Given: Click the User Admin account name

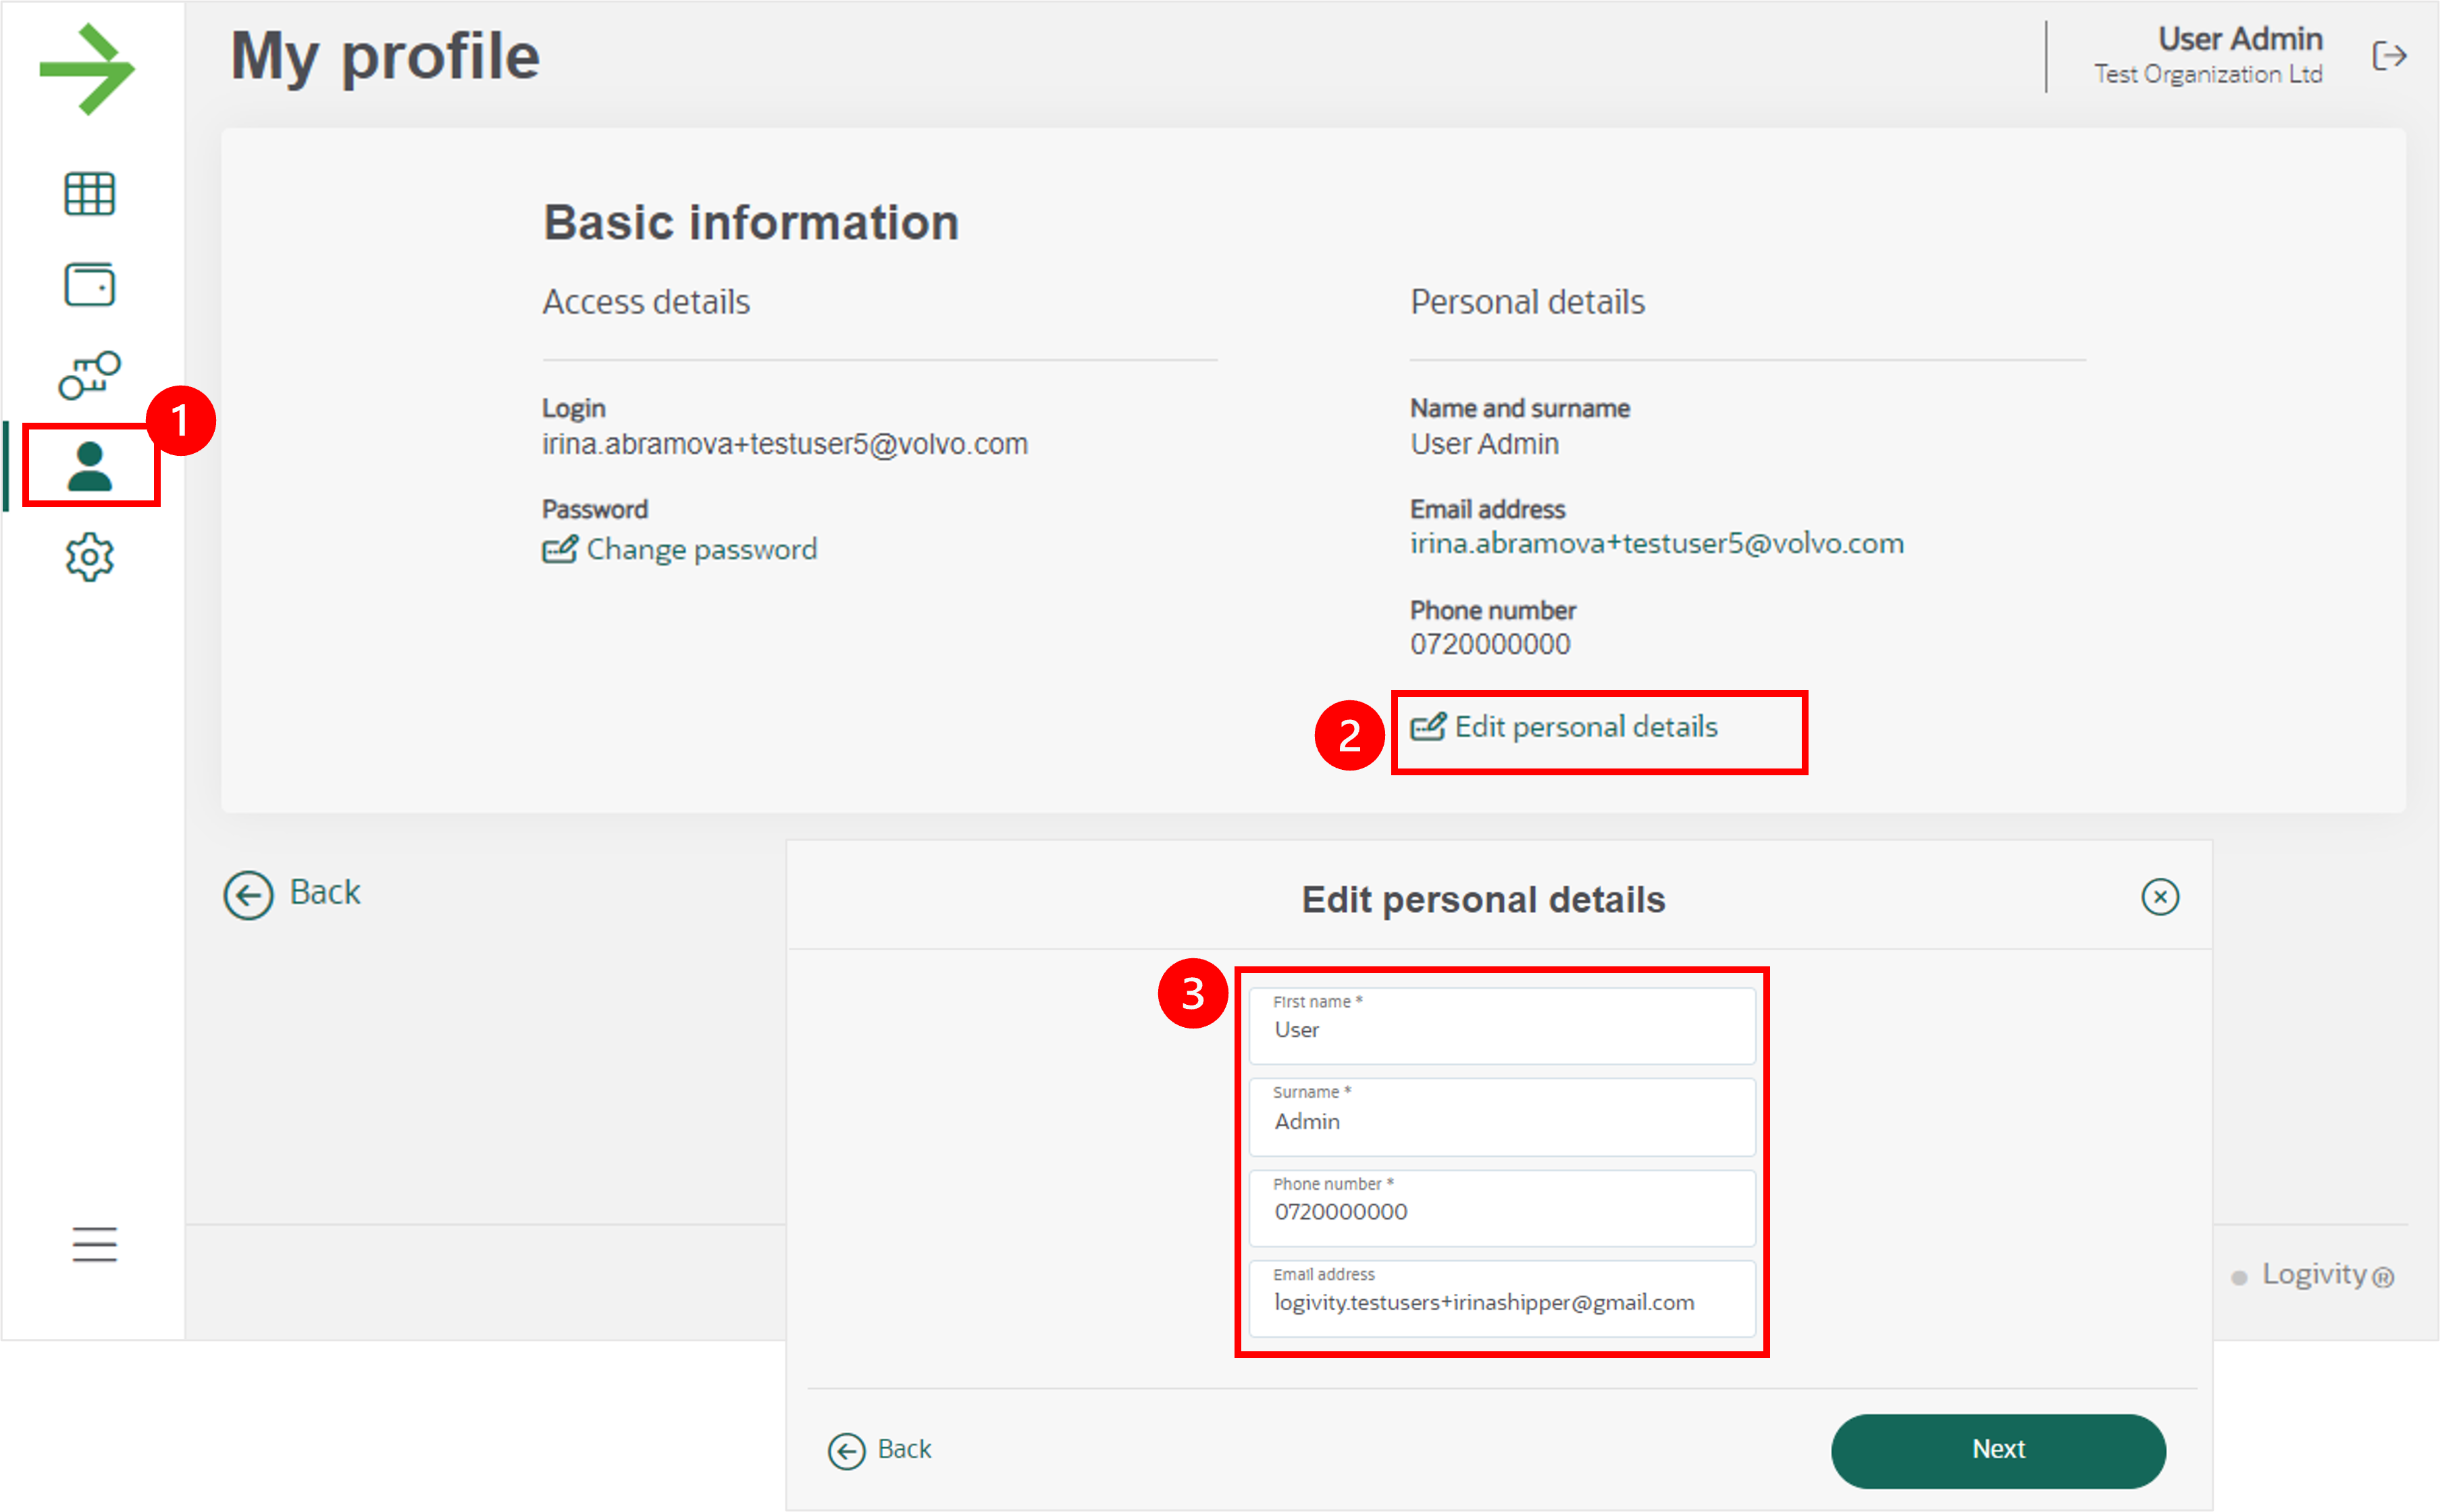Looking at the screenshot, I should click(2240, 39).
